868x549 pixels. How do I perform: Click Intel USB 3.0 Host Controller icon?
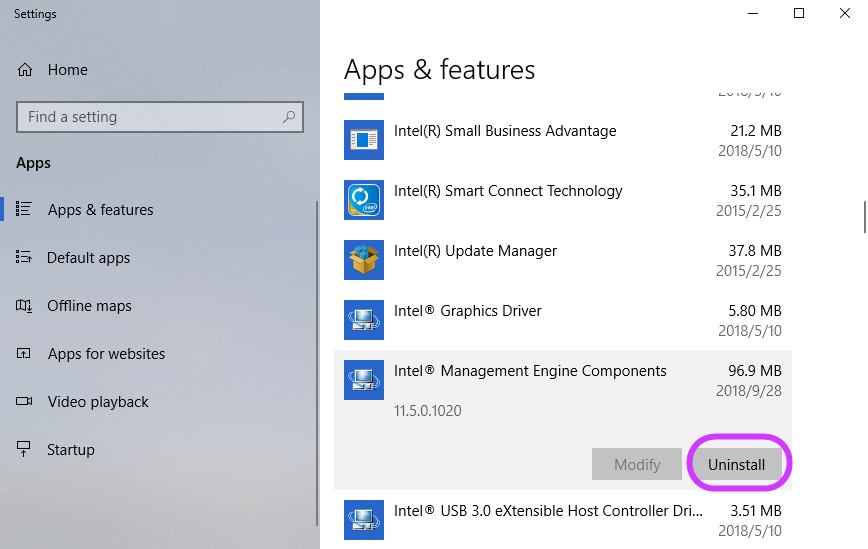click(364, 520)
